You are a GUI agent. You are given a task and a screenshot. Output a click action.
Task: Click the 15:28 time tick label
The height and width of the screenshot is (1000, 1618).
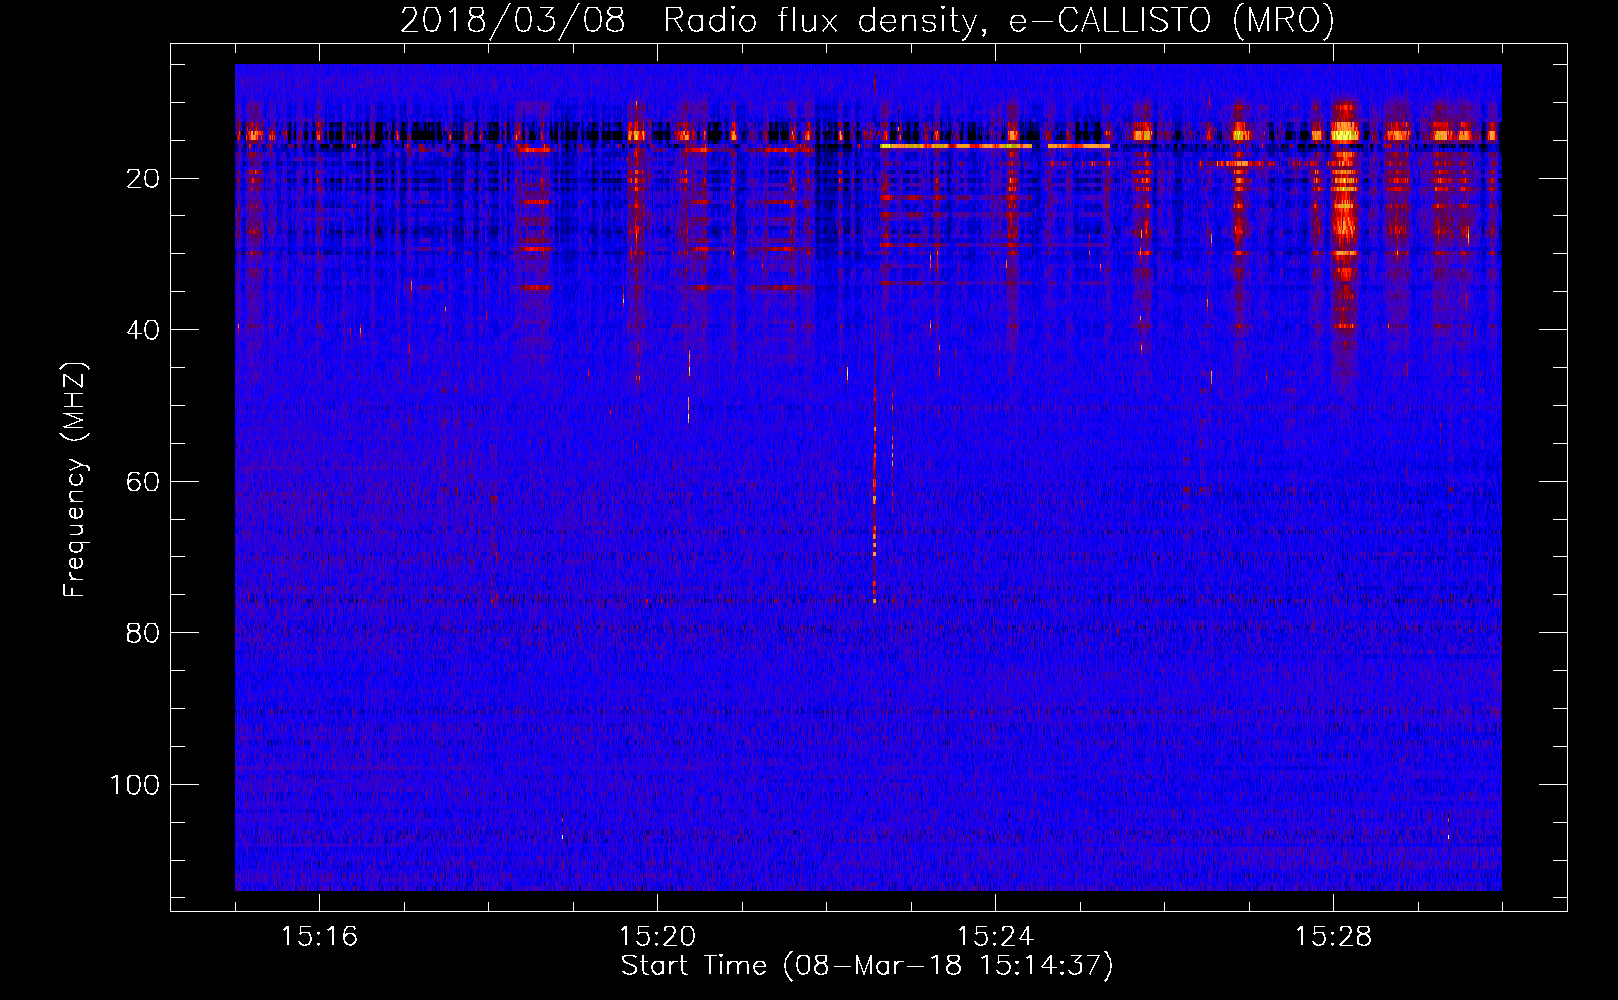click(1333, 936)
